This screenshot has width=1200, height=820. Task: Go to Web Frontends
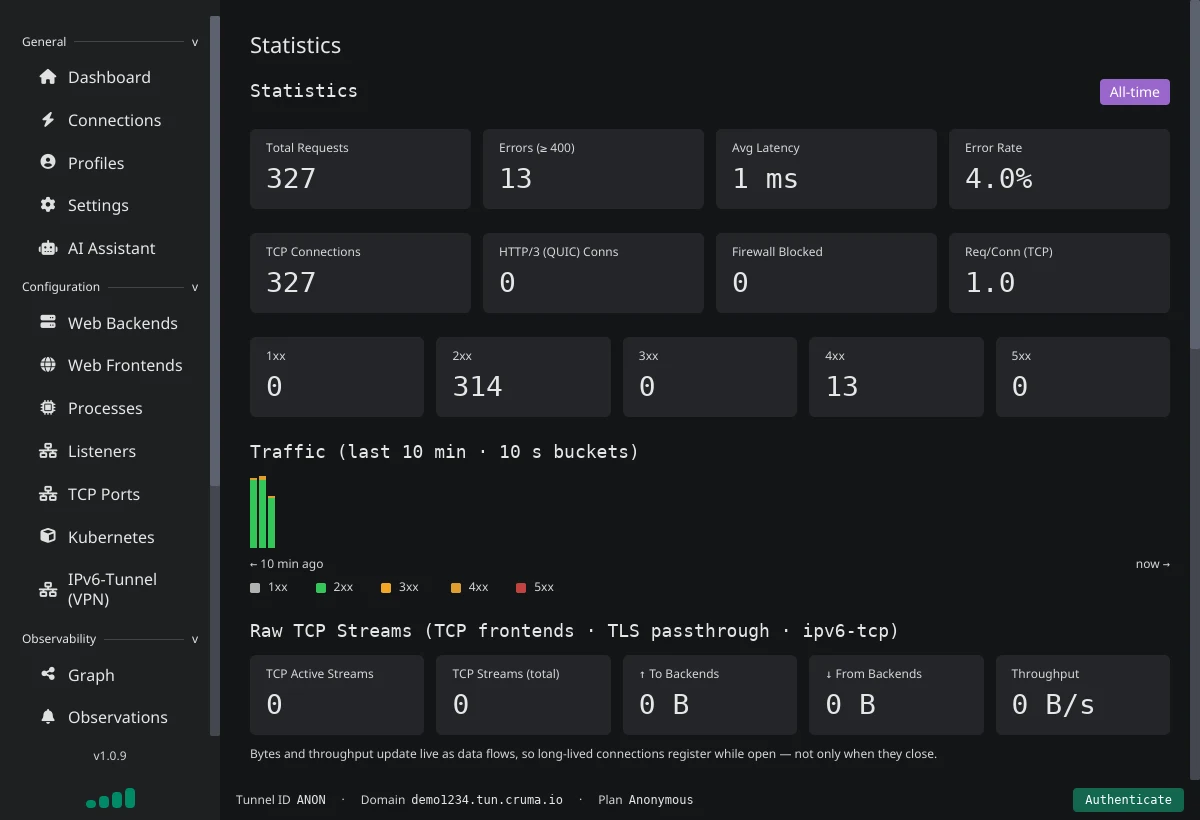click(x=125, y=365)
